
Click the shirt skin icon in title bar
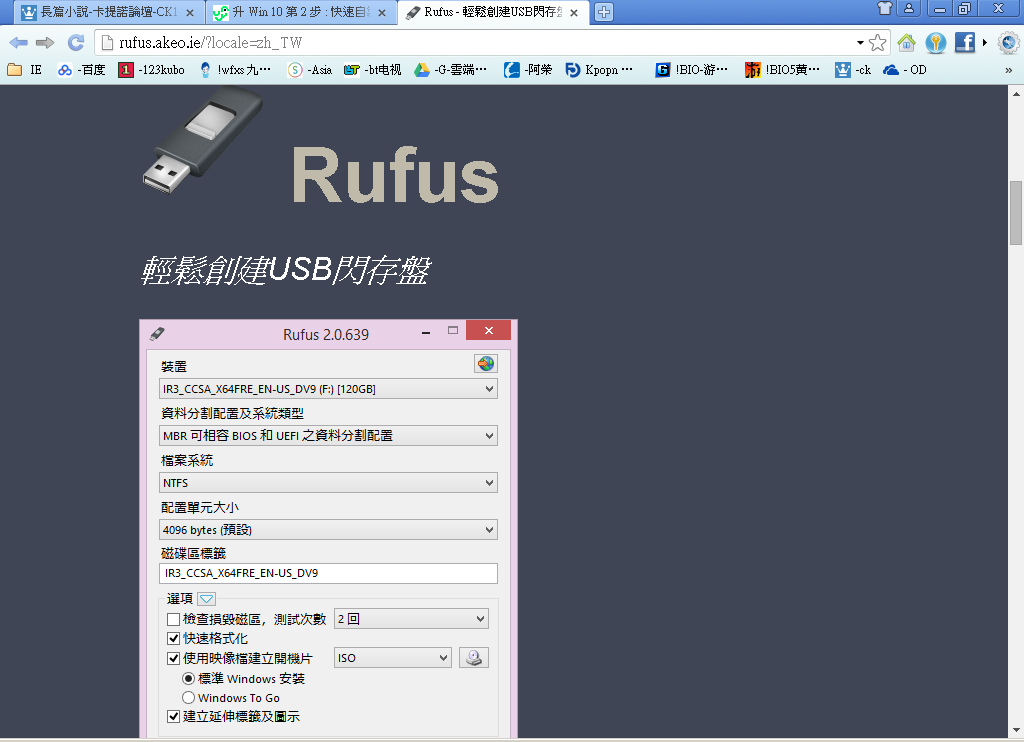(884, 8)
